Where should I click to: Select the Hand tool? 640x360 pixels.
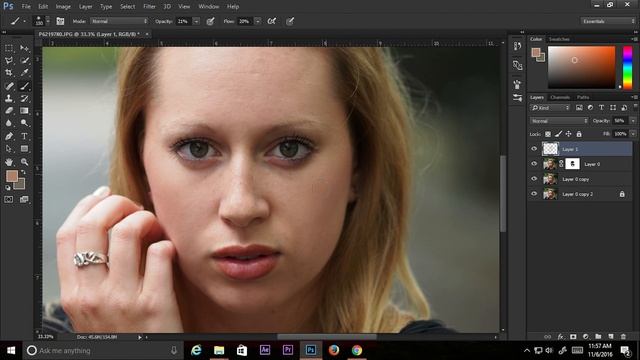9,162
